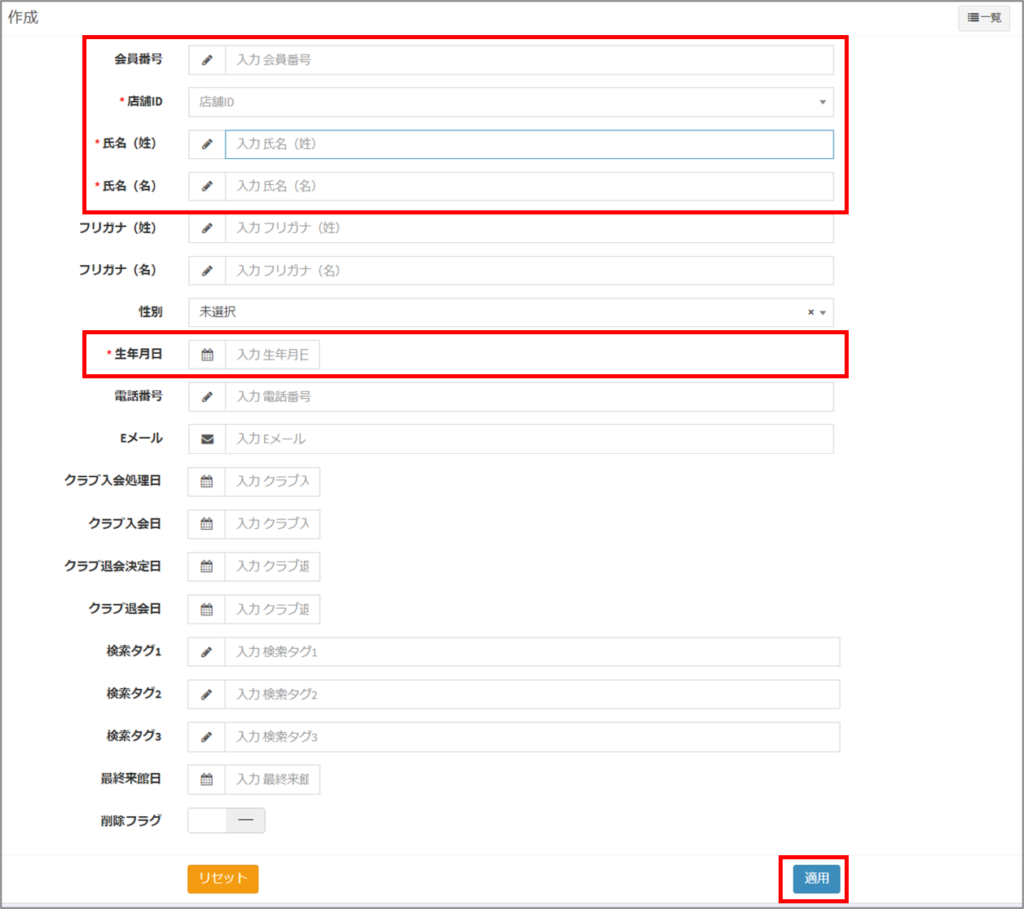The width and height of the screenshot is (1024, 909).
Task: Click the pencil icon beside 検索タグ1
Action: click(x=207, y=652)
